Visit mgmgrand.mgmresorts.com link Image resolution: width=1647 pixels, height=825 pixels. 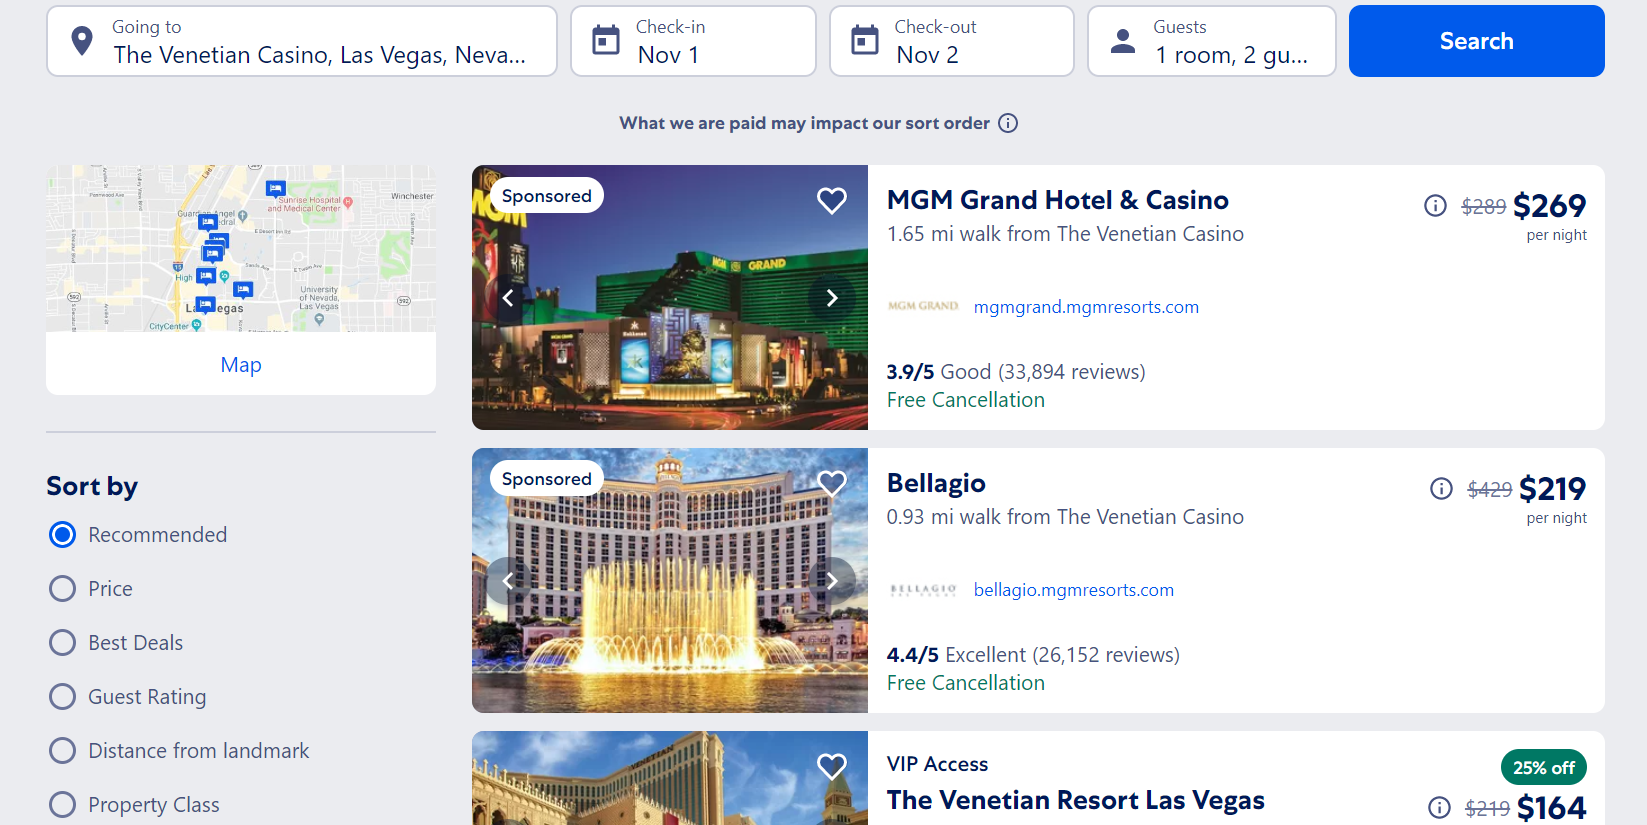point(1086,307)
